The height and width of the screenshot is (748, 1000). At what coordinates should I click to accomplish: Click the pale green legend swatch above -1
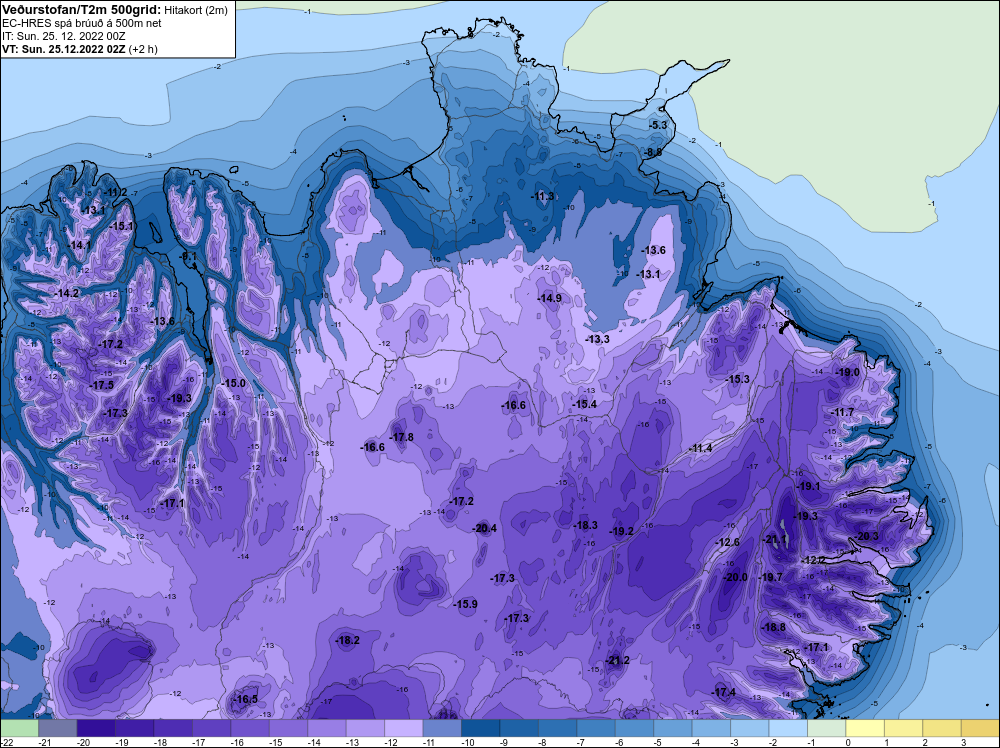point(827,728)
